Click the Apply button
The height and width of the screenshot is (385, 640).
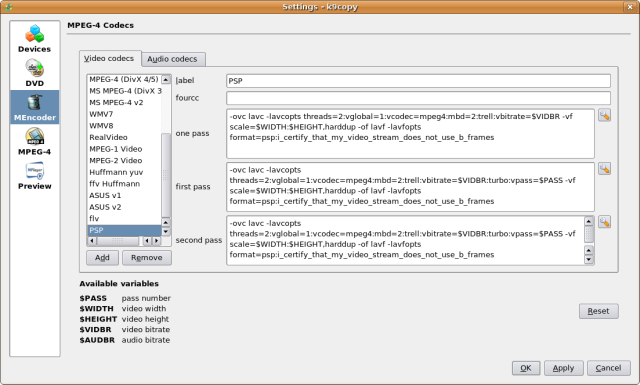coord(563,368)
